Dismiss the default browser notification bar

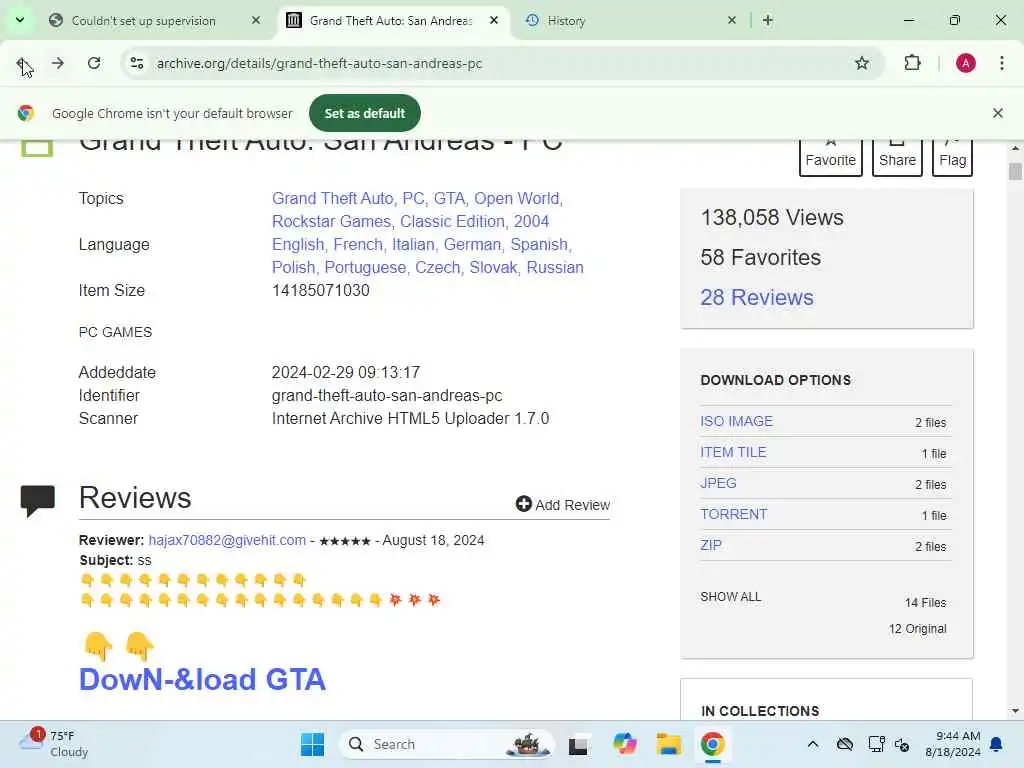point(998,113)
